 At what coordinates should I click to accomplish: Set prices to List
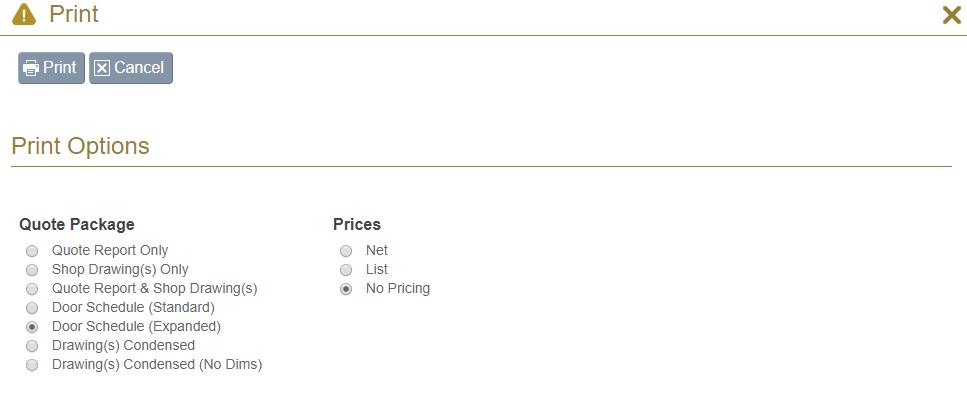click(346, 270)
